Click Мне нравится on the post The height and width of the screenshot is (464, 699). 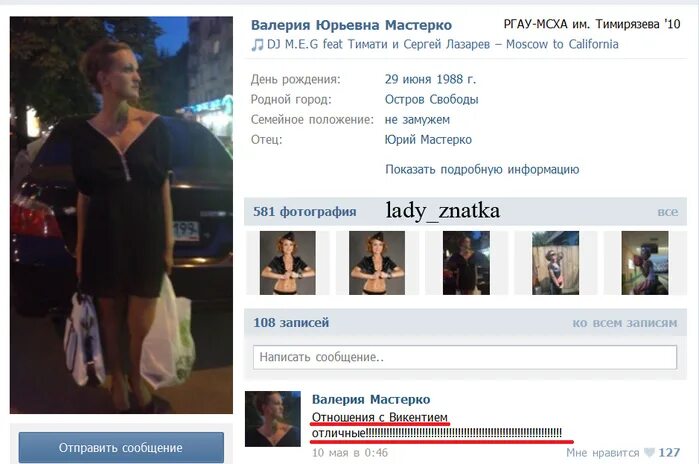pyautogui.click(x=602, y=453)
